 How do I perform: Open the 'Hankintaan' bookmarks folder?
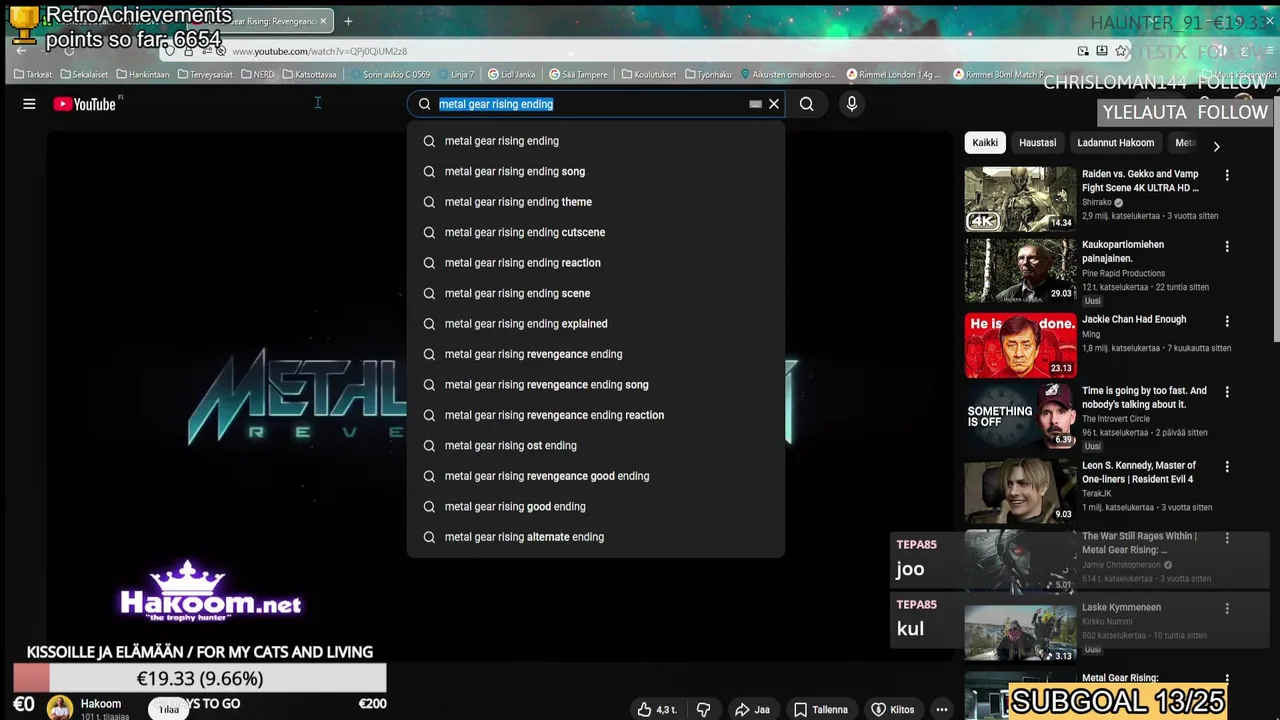click(x=143, y=74)
